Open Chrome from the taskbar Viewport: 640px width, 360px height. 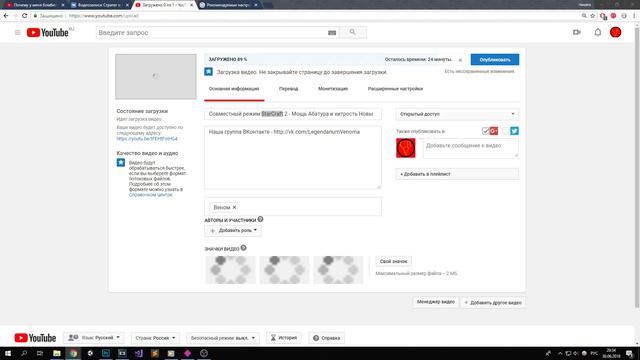point(73,353)
